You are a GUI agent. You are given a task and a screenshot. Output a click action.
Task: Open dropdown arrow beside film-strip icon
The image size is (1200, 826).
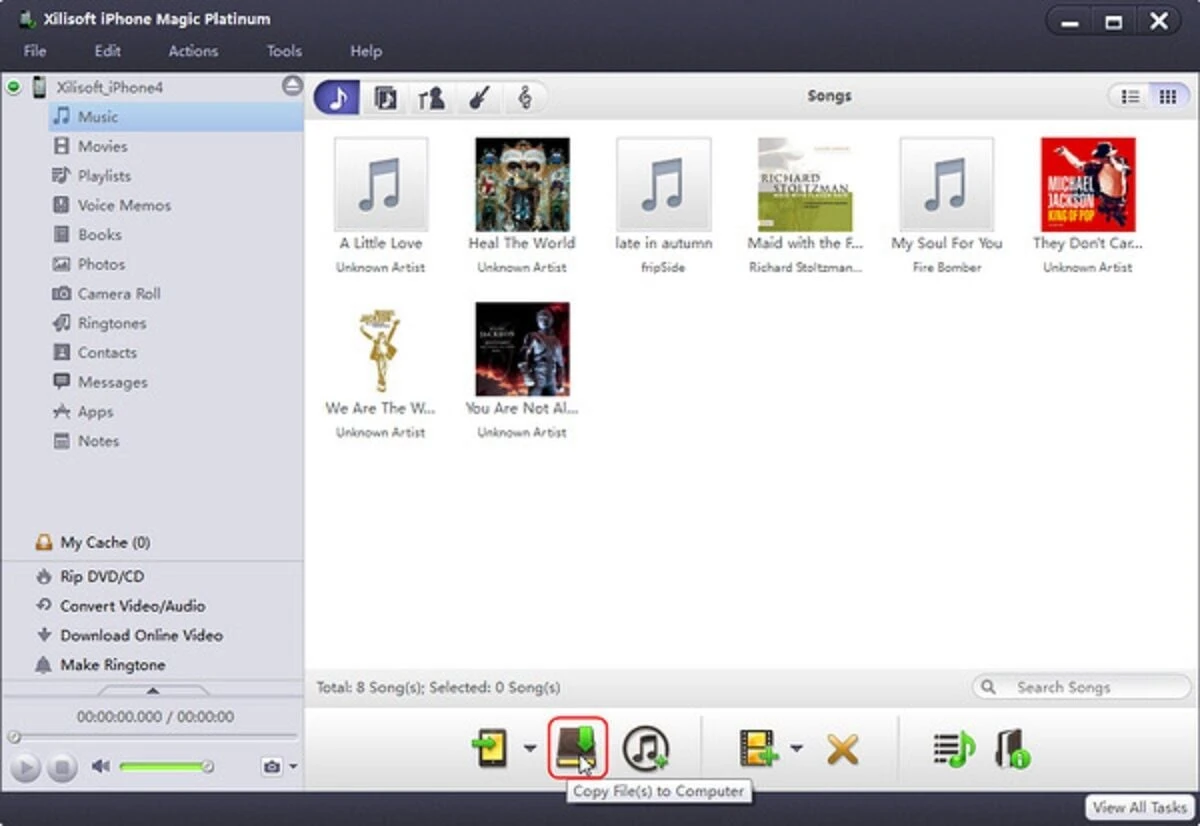tap(797, 749)
